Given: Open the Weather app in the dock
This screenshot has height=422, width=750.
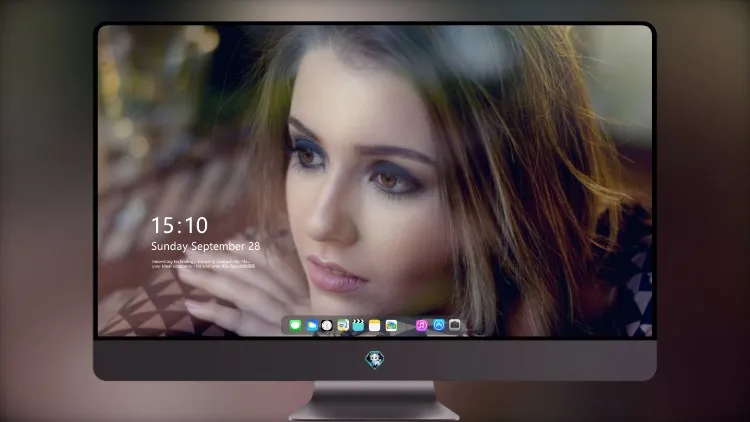Looking at the screenshot, I should [311, 325].
